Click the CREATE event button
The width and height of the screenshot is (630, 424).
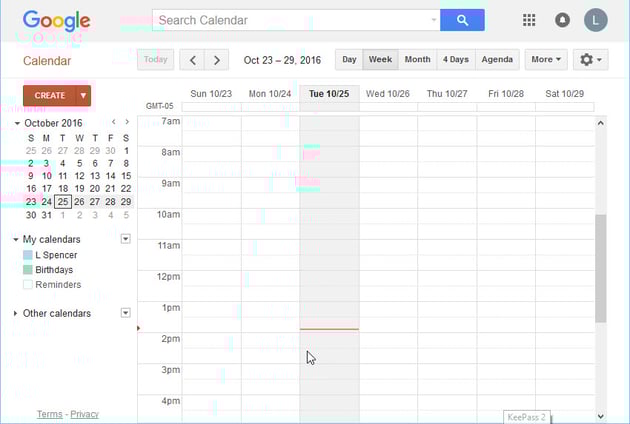pyautogui.click(x=49, y=96)
